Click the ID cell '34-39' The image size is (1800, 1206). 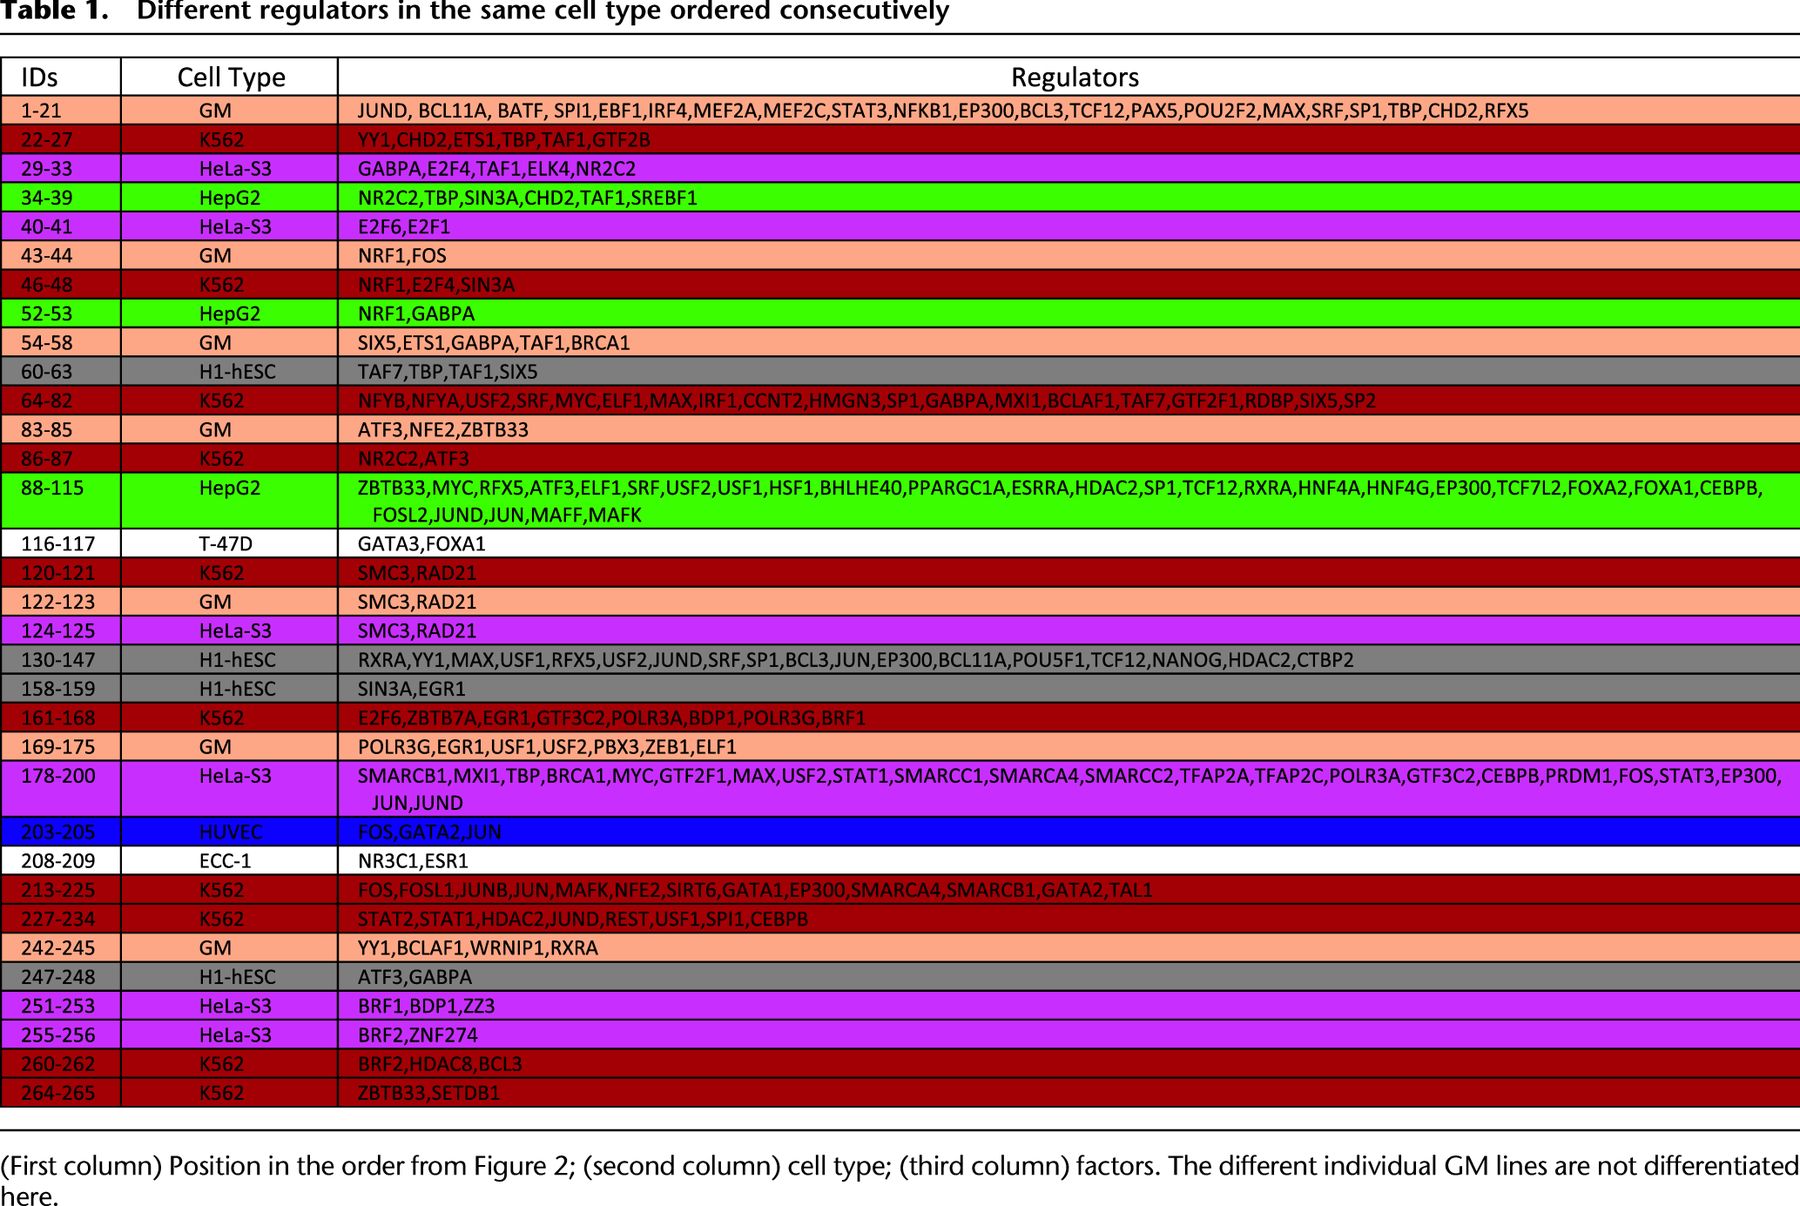47,198
